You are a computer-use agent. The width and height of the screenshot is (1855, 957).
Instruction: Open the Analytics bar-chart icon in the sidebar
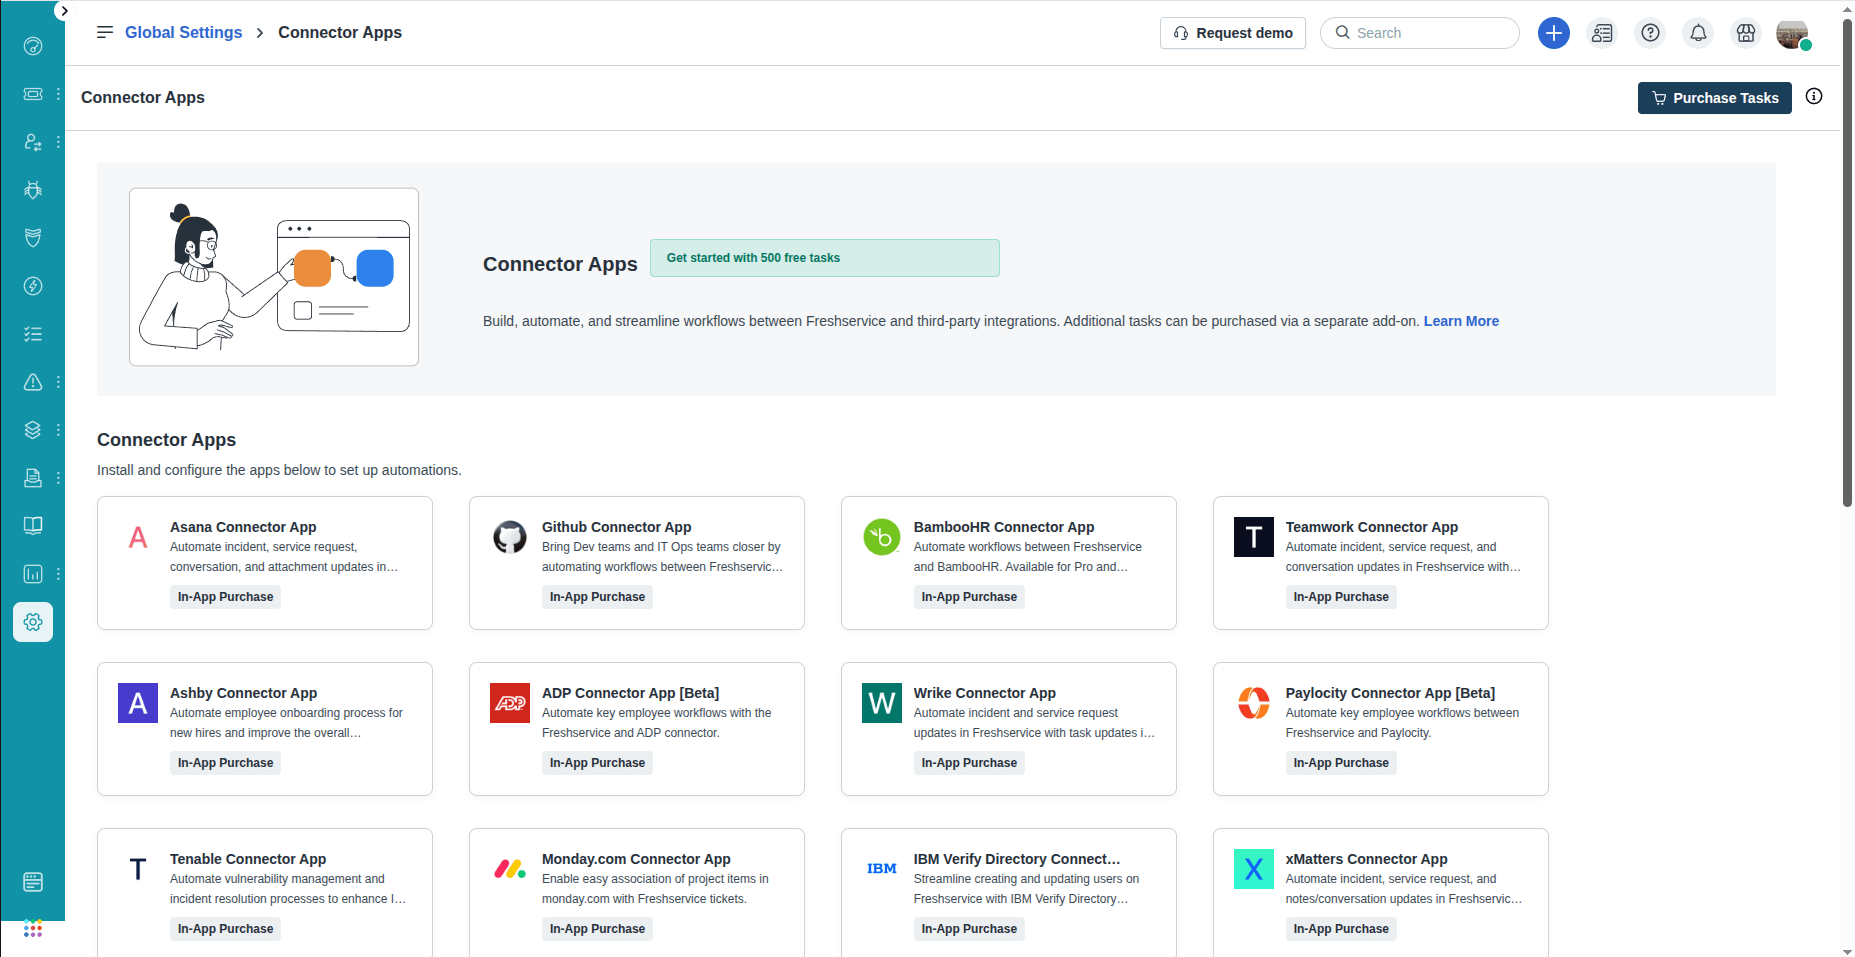pos(33,574)
